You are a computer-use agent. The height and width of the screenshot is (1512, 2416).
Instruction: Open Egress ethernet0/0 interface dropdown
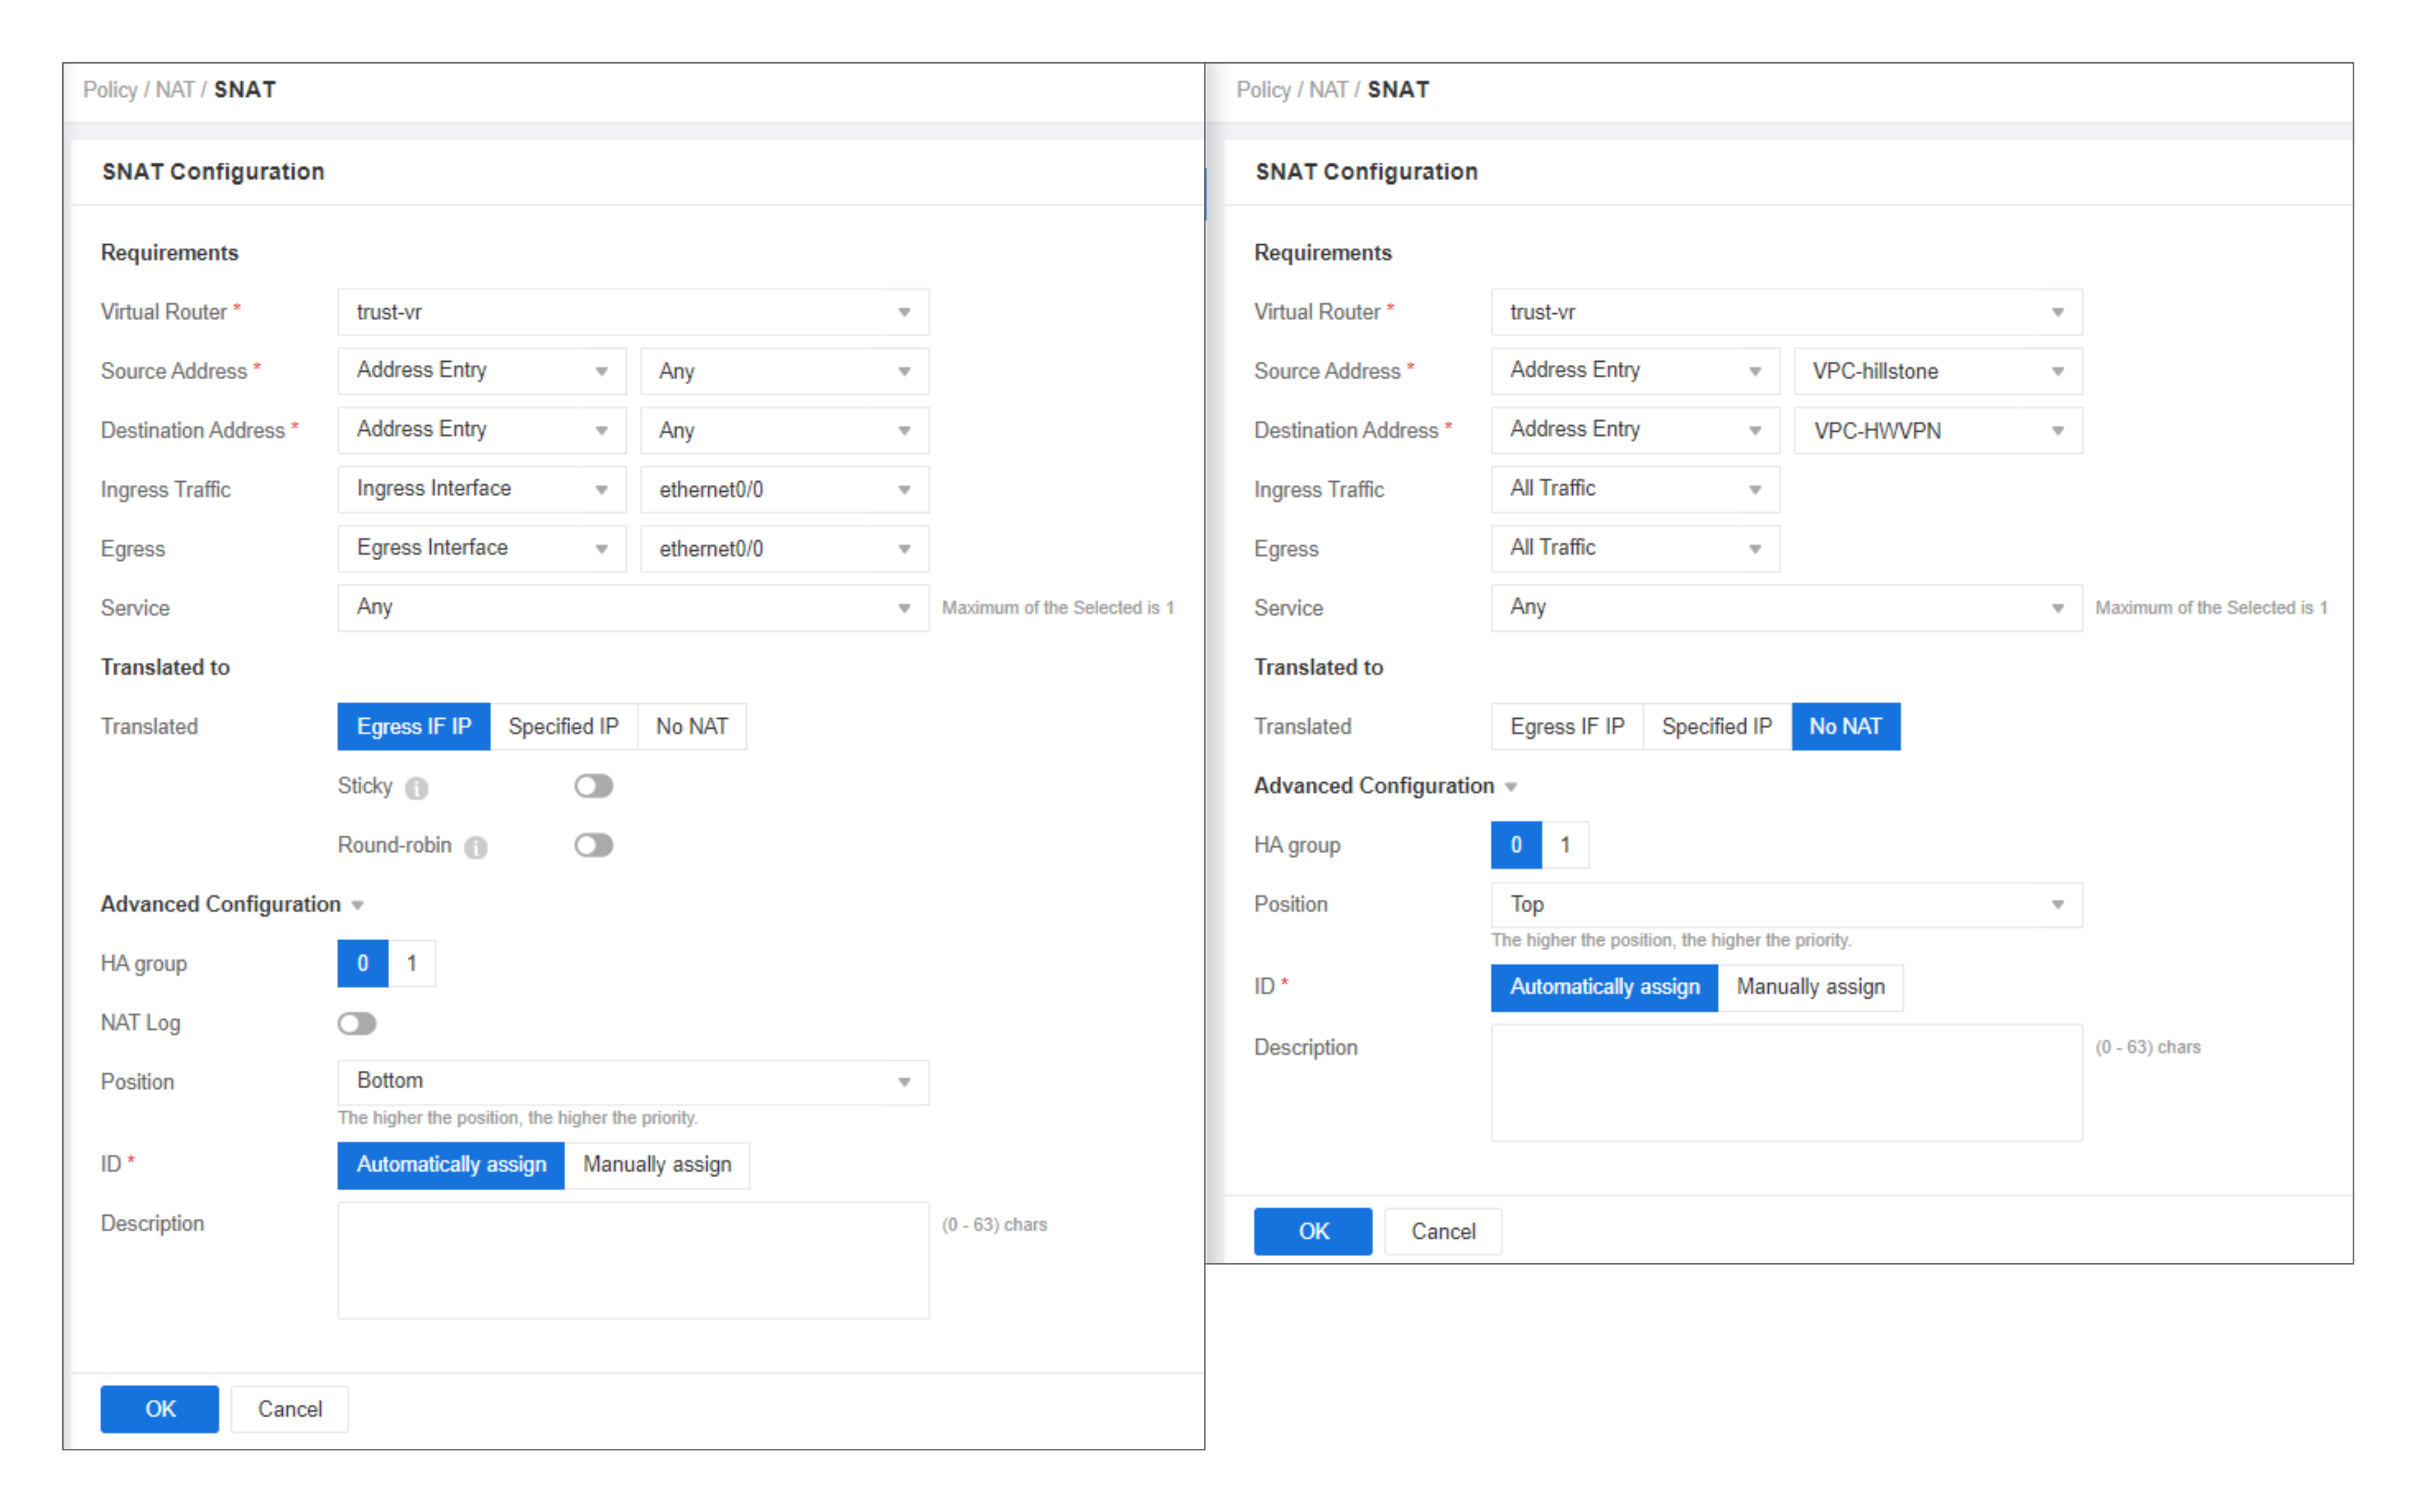(x=785, y=548)
